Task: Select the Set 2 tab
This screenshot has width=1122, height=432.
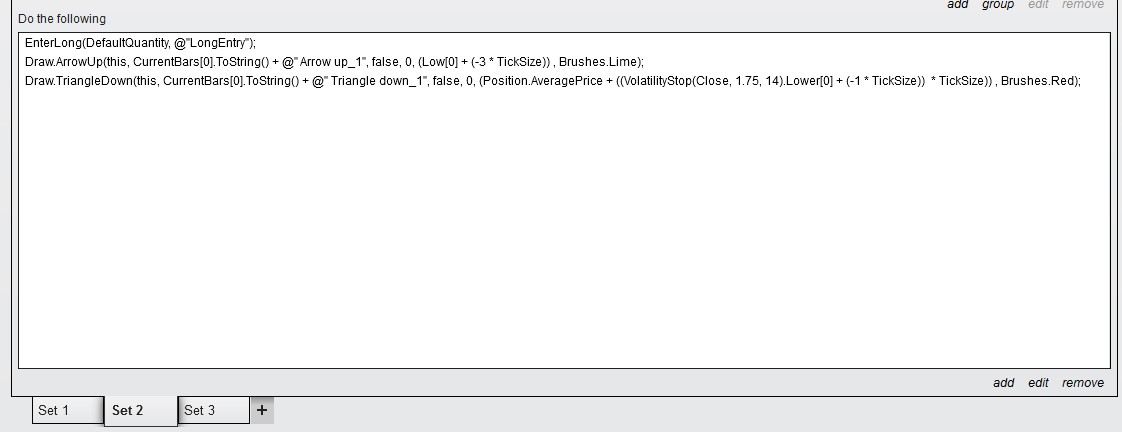Action: click(141, 410)
